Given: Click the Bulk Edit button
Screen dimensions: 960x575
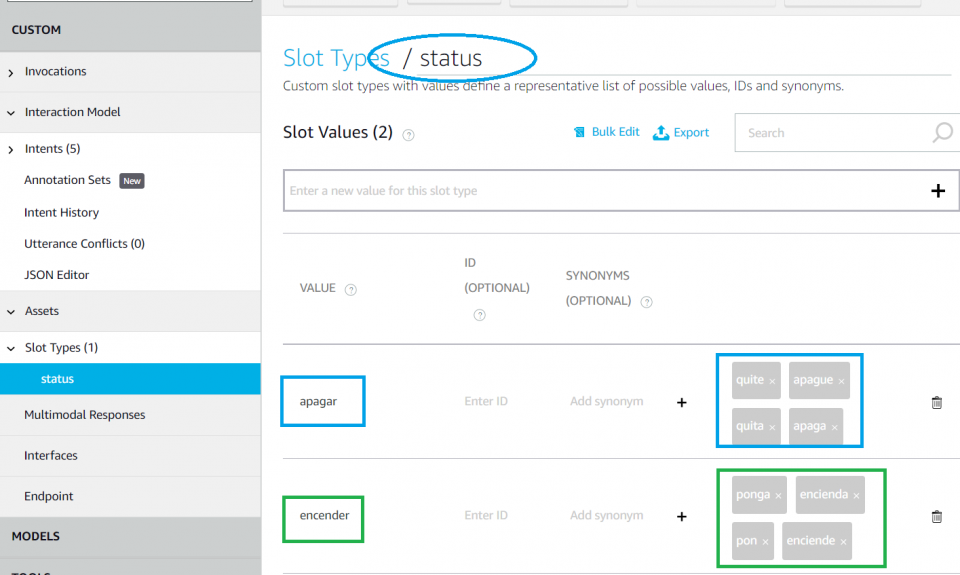Looking at the screenshot, I should point(606,132).
